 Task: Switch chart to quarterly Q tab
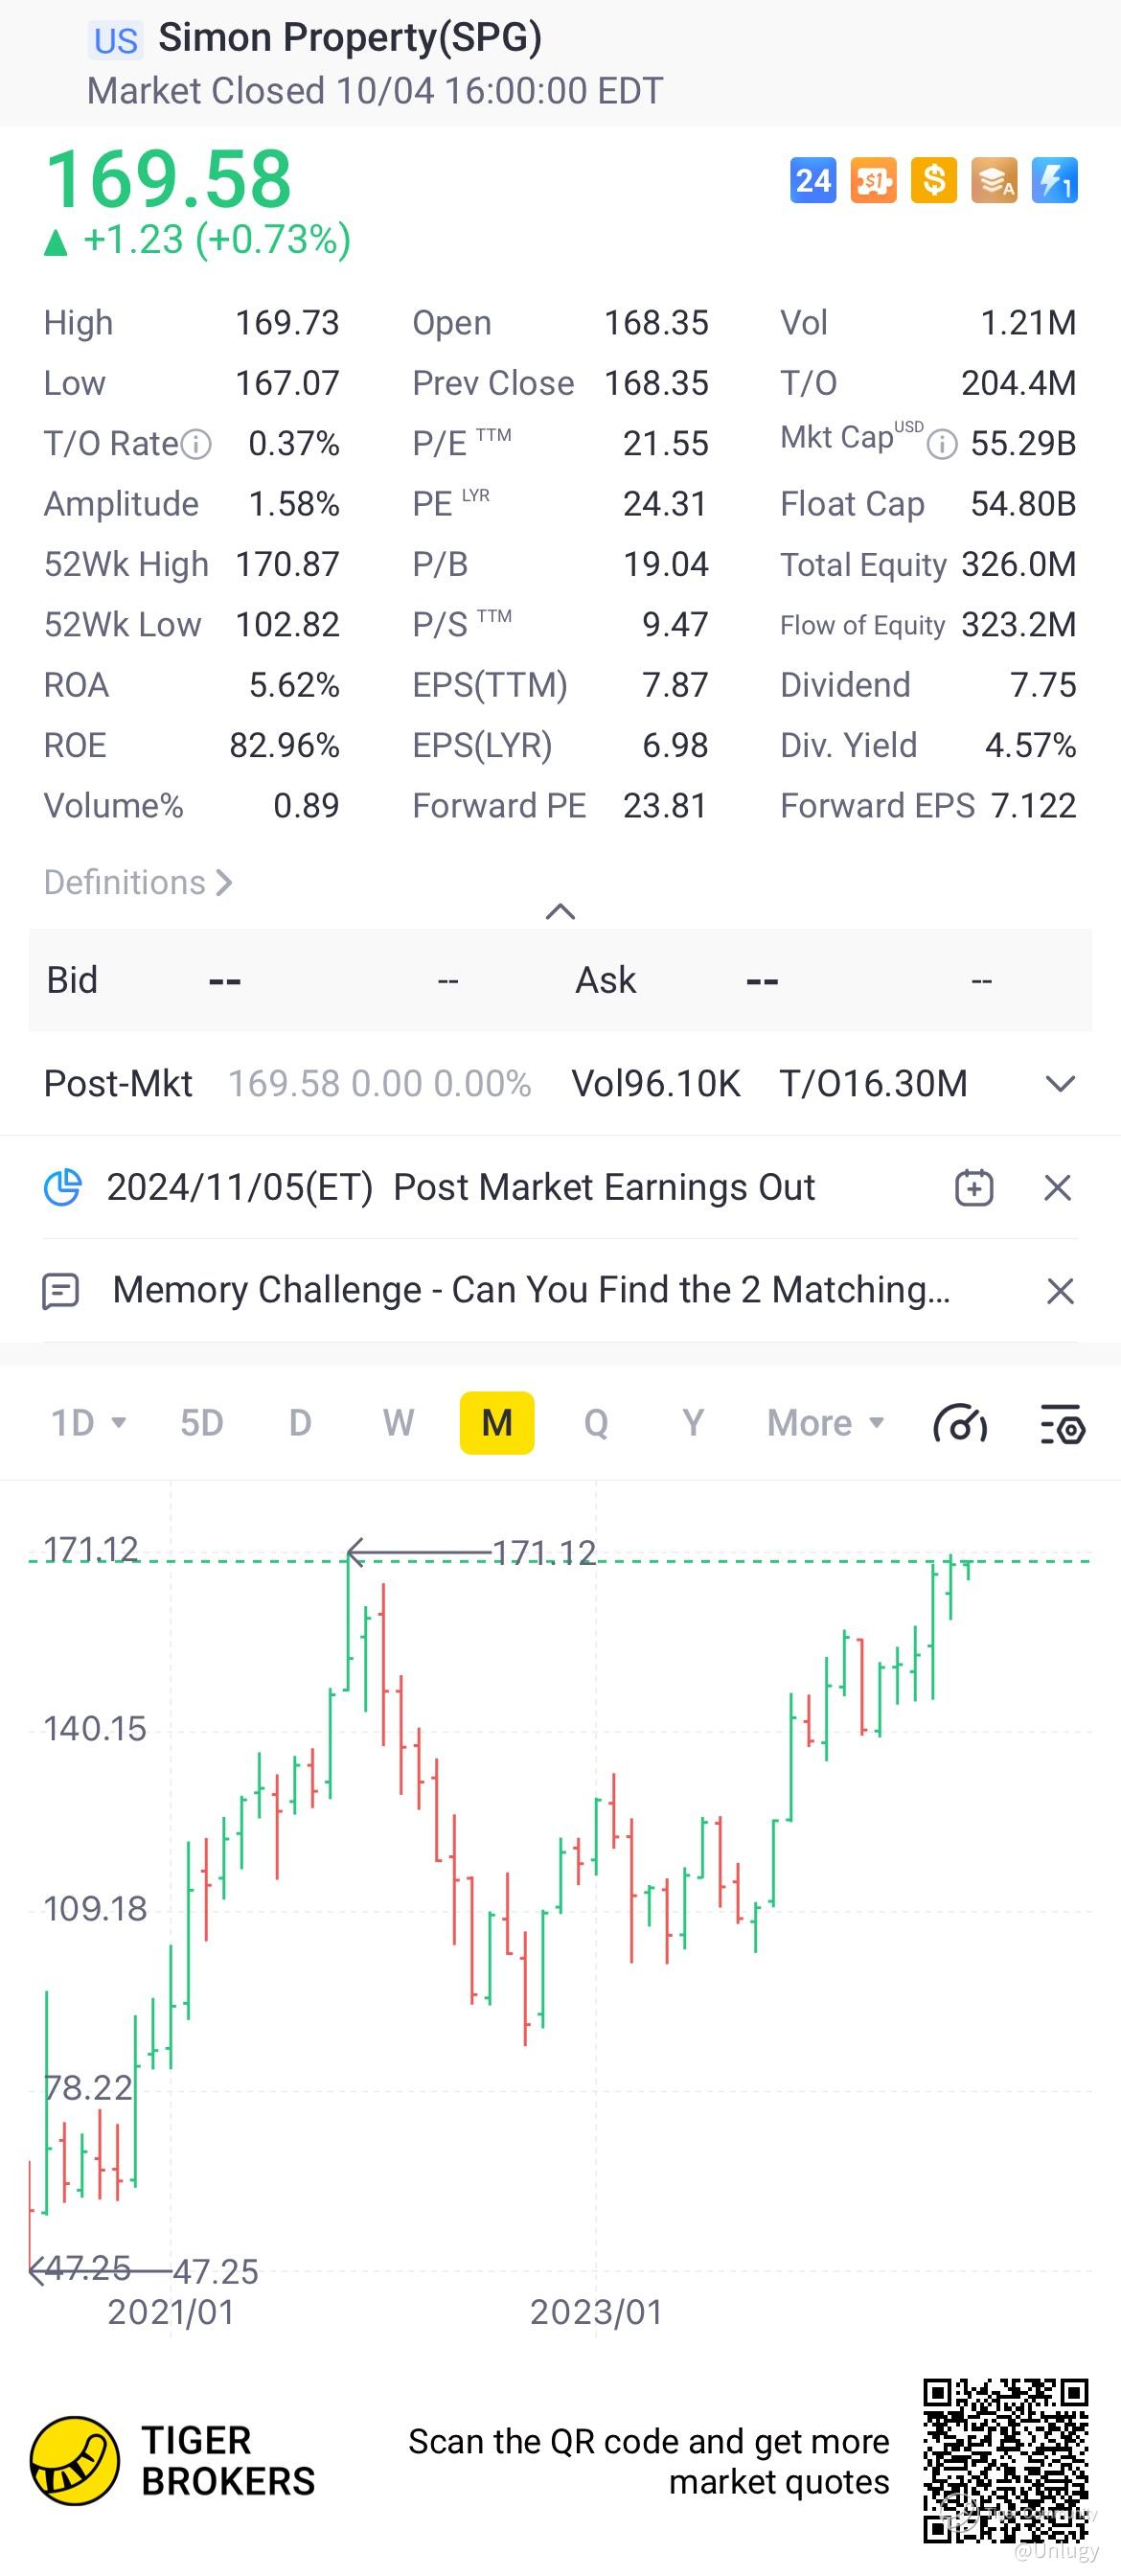click(596, 1422)
